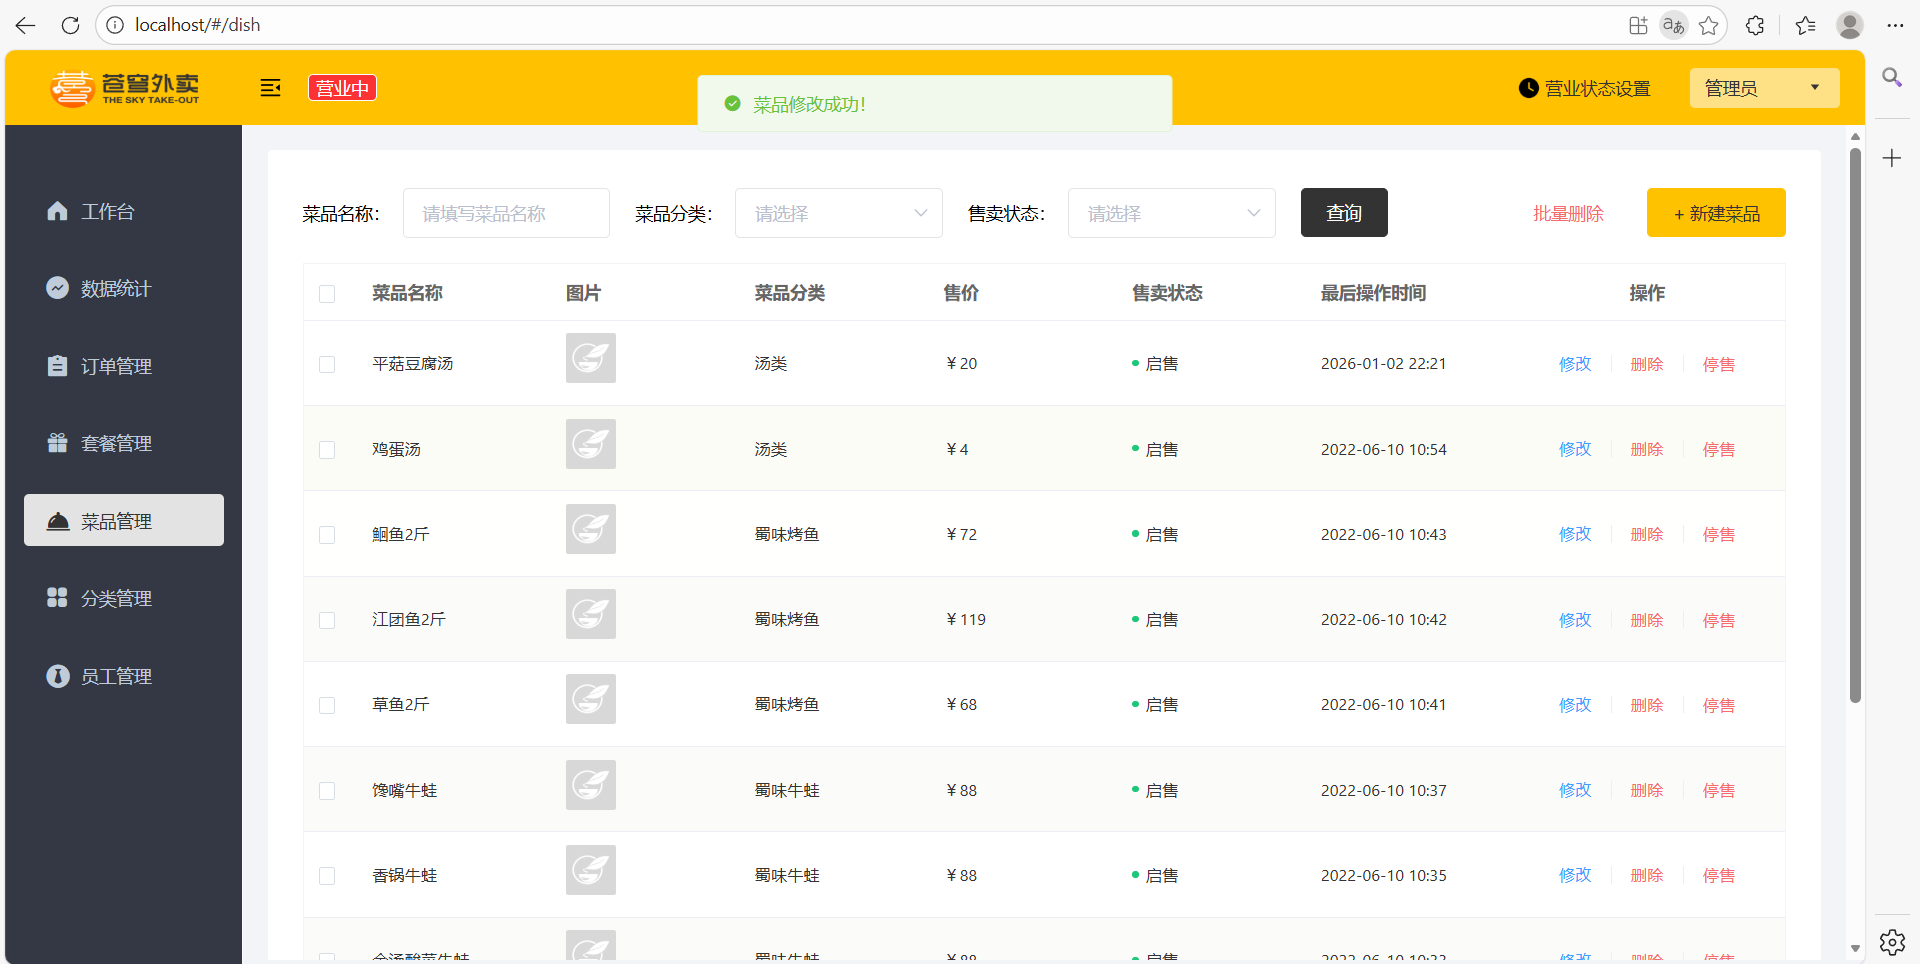Screen dimensions: 1920x964
Task: Click the 最后操作时间 column header
Action: click(1373, 293)
